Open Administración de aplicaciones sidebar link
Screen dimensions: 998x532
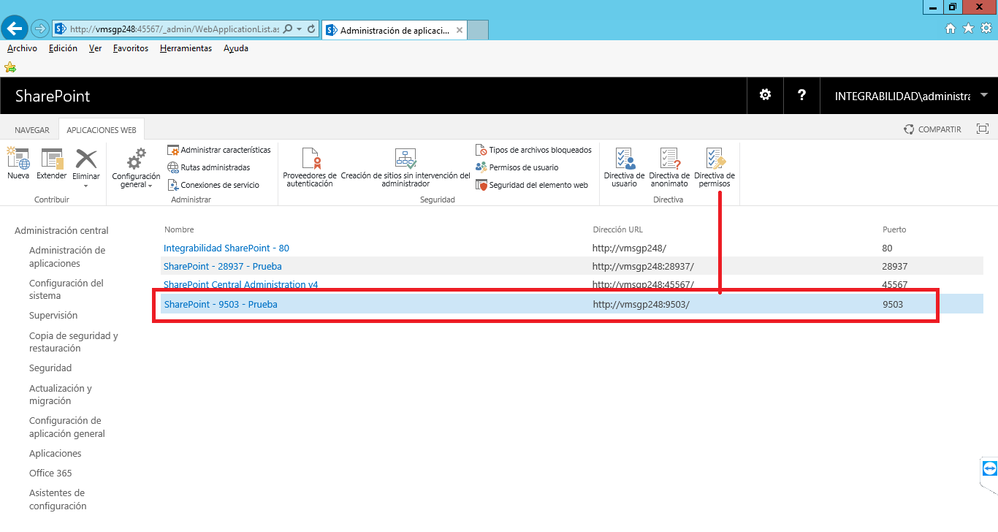pyautogui.click(x=67, y=256)
